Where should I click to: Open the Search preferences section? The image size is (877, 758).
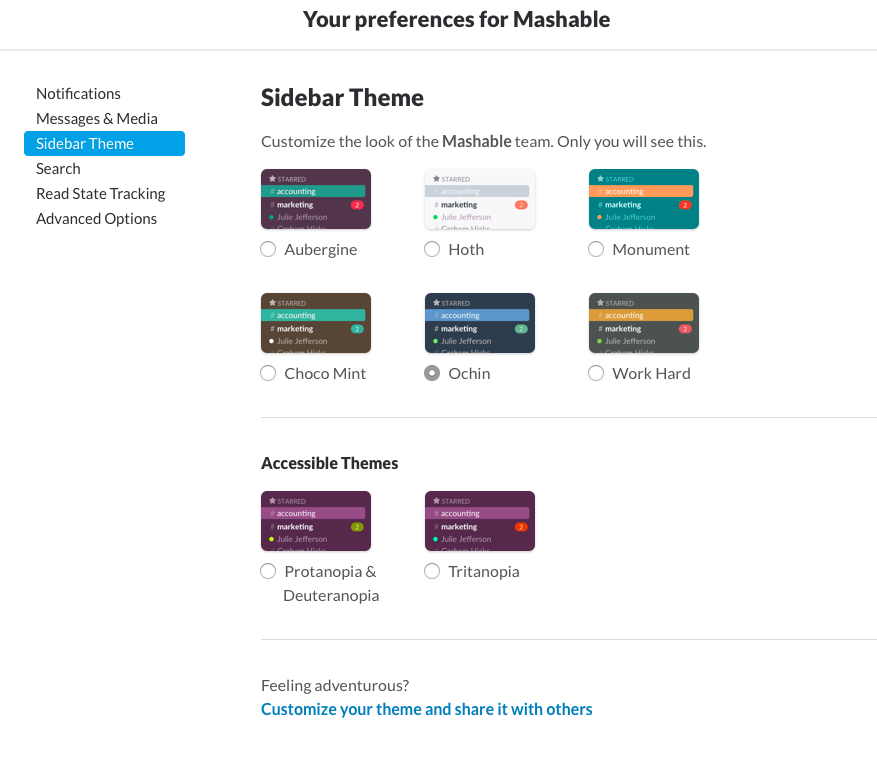58,168
